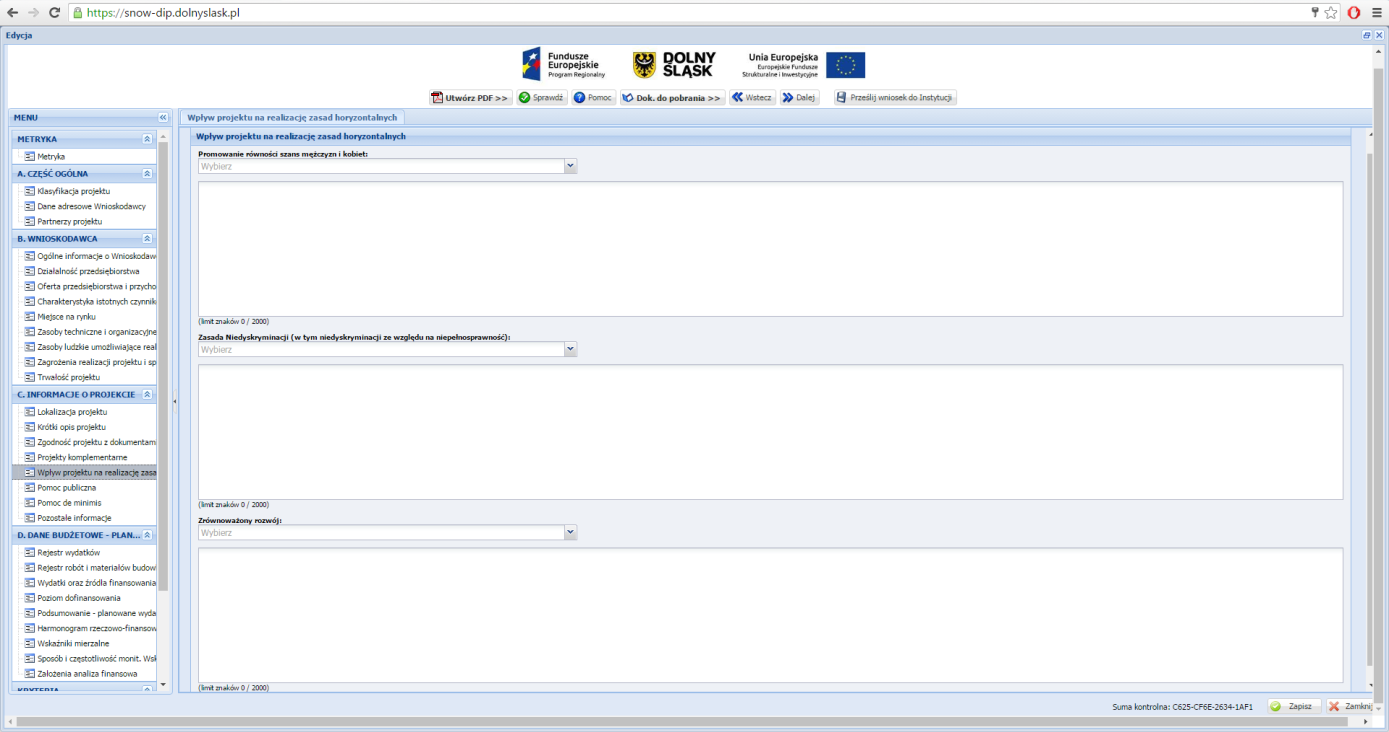The width and height of the screenshot is (1389, 732).
Task: Go forward with Dalej button
Action: [x=800, y=98]
